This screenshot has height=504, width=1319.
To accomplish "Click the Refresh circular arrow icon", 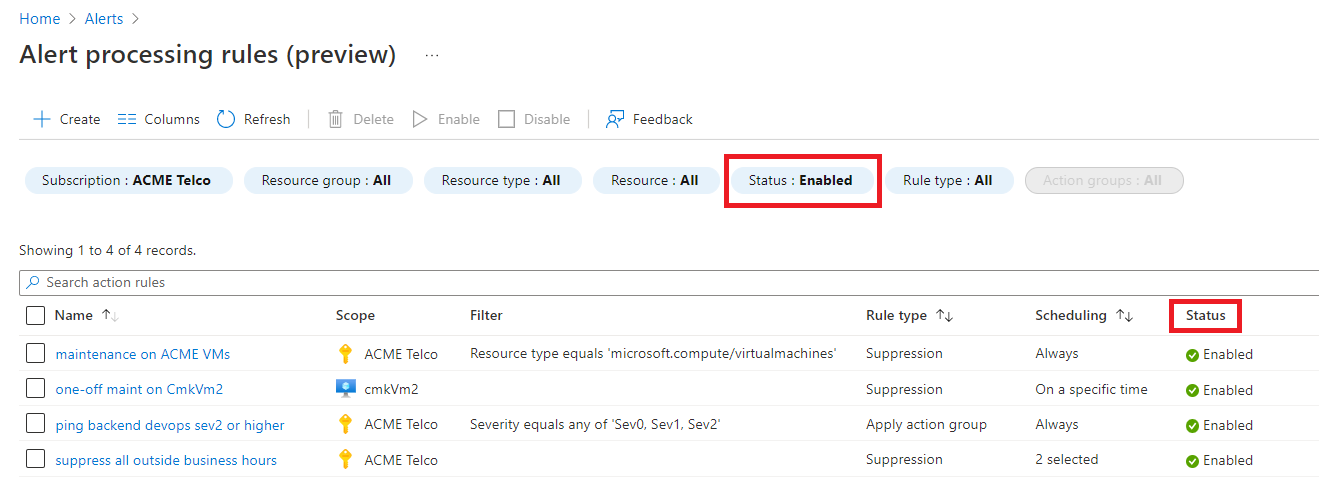I will pos(226,119).
